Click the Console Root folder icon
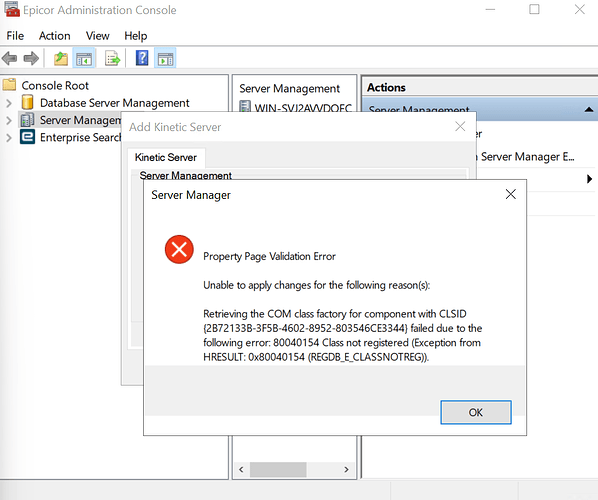The height and width of the screenshot is (500, 598). coord(10,85)
